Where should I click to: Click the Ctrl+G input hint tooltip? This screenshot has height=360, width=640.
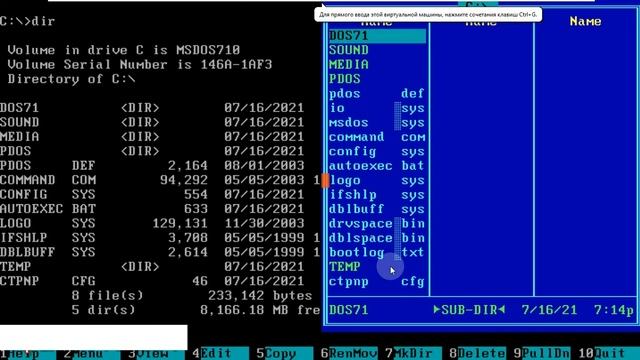coord(428,15)
